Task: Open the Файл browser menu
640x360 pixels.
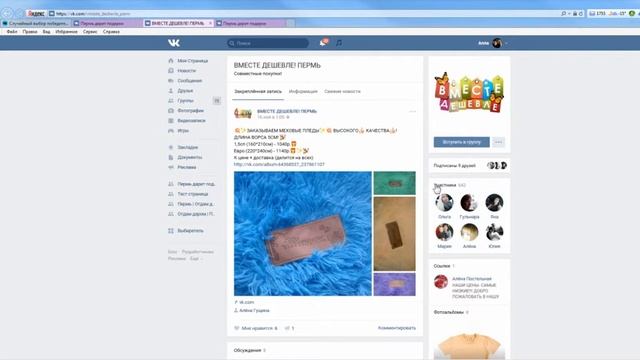Action: tap(12, 31)
